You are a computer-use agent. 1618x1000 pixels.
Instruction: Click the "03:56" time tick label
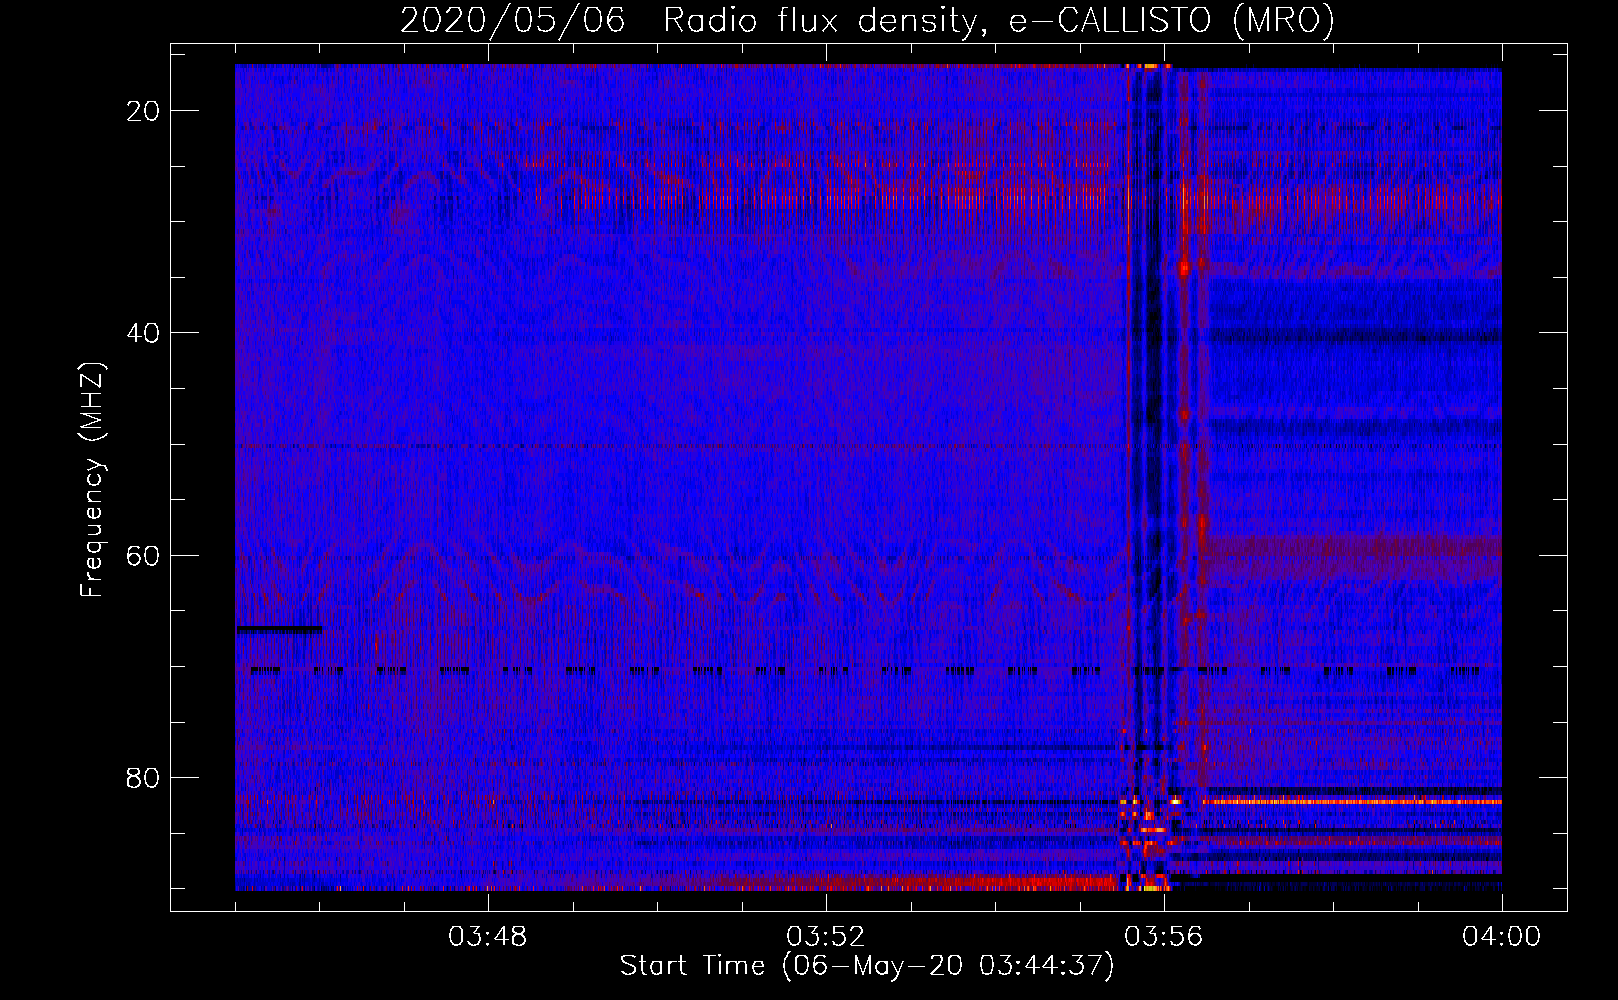coord(1164,937)
